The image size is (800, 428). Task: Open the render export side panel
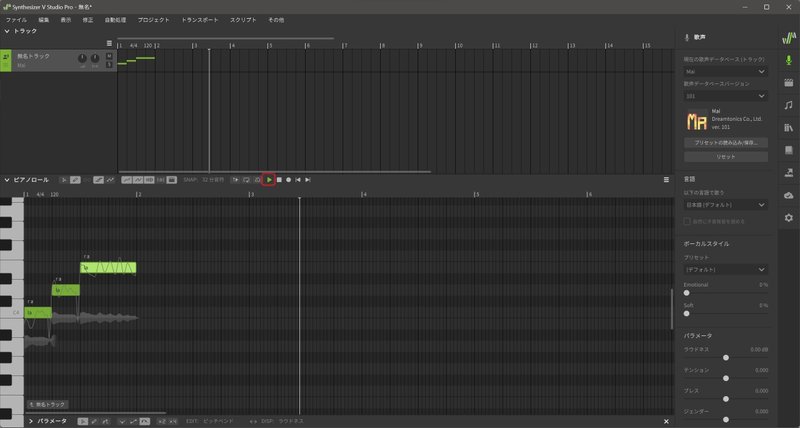(789, 173)
